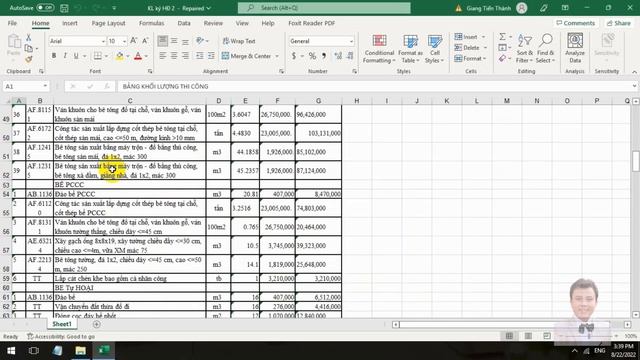The image size is (640, 360).
Task: Open Windows Start menu
Action: 11,351
